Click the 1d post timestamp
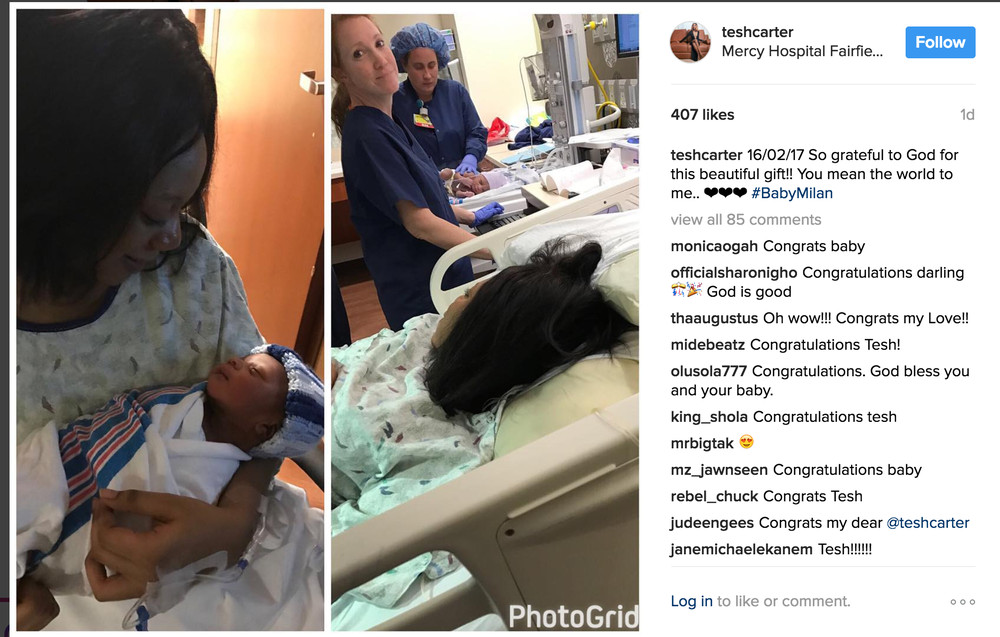The image size is (1000, 637). [x=967, y=115]
